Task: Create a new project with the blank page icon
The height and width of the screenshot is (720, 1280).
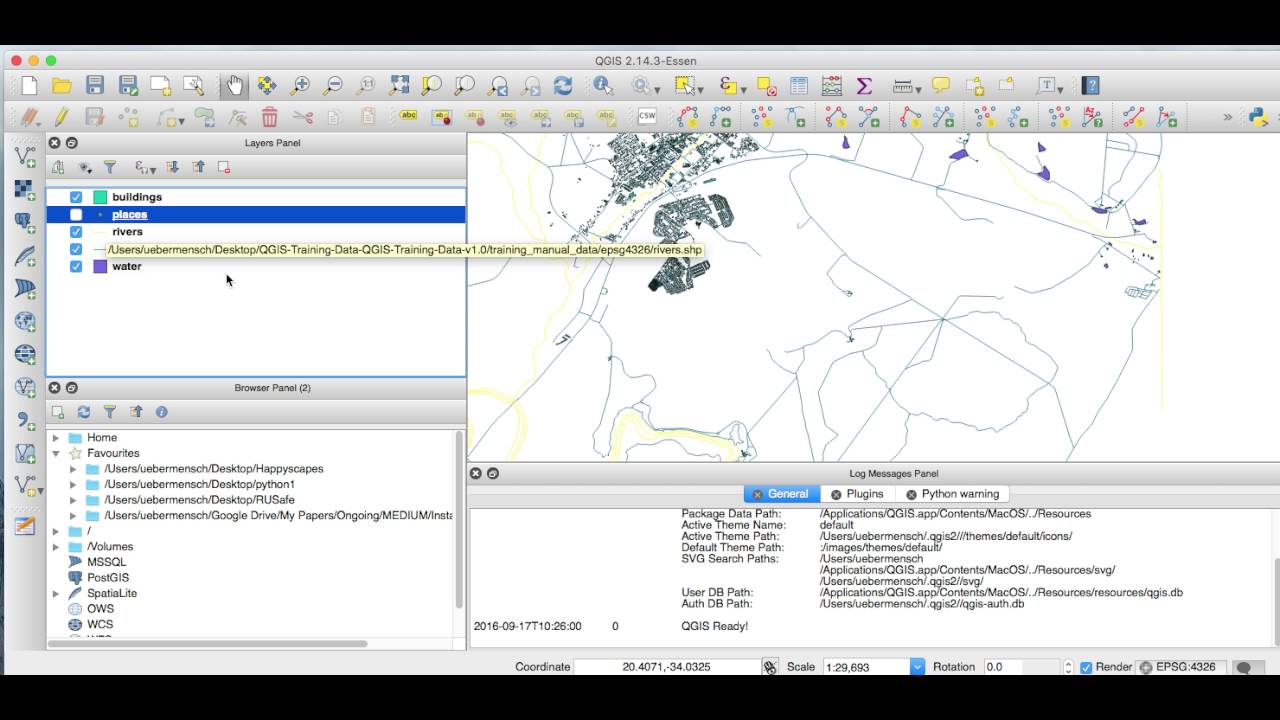Action: (29, 86)
